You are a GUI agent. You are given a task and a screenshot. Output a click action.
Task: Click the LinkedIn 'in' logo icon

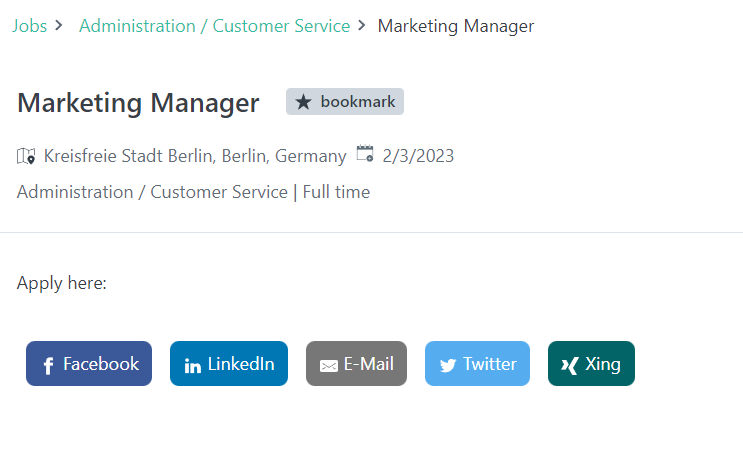[192, 365]
